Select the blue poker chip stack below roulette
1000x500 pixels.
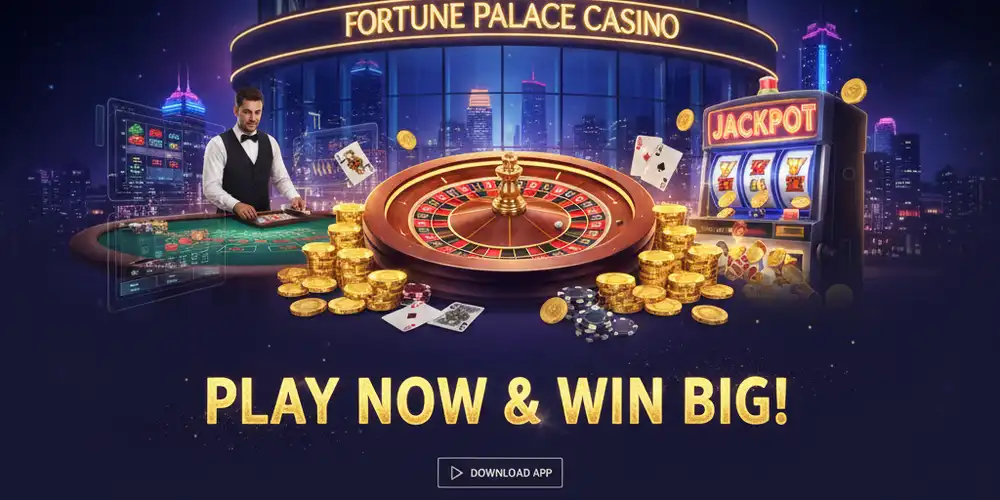tap(596, 313)
